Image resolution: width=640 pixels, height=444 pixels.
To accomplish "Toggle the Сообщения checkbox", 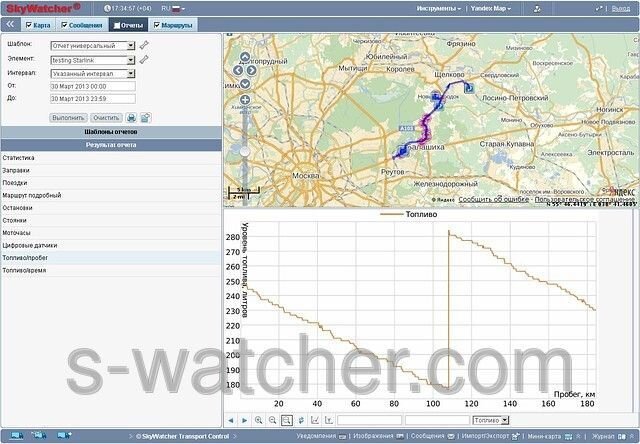I will point(65,24).
